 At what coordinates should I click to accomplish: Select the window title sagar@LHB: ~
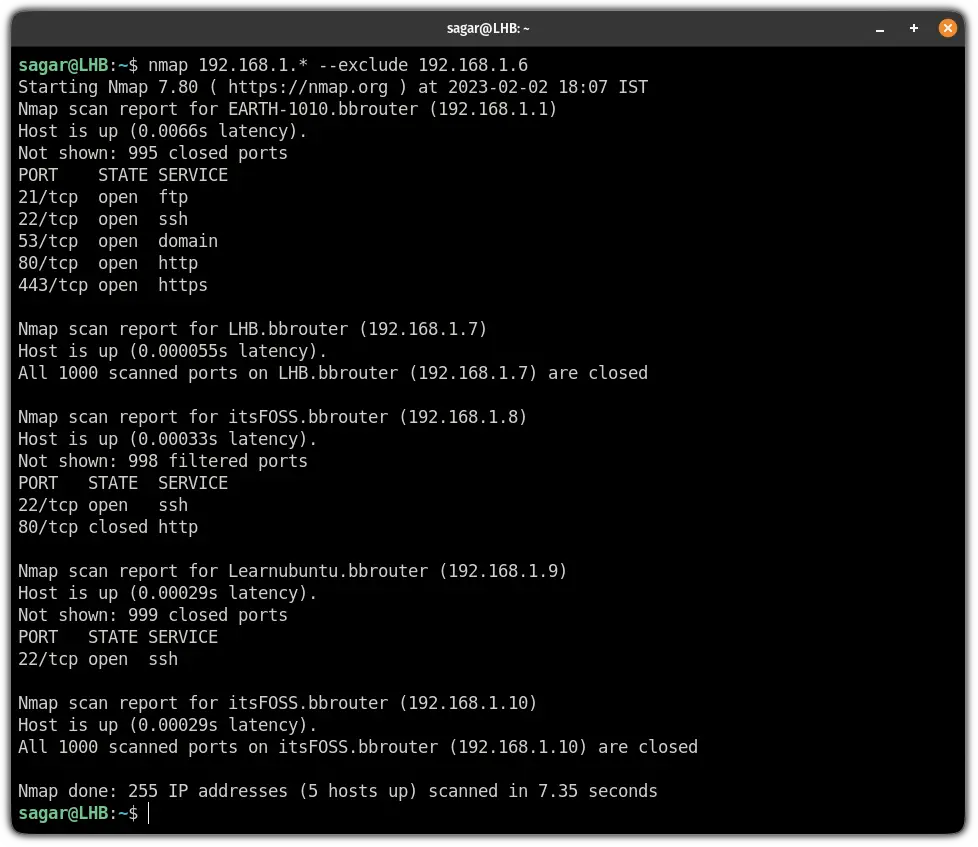[x=488, y=28]
